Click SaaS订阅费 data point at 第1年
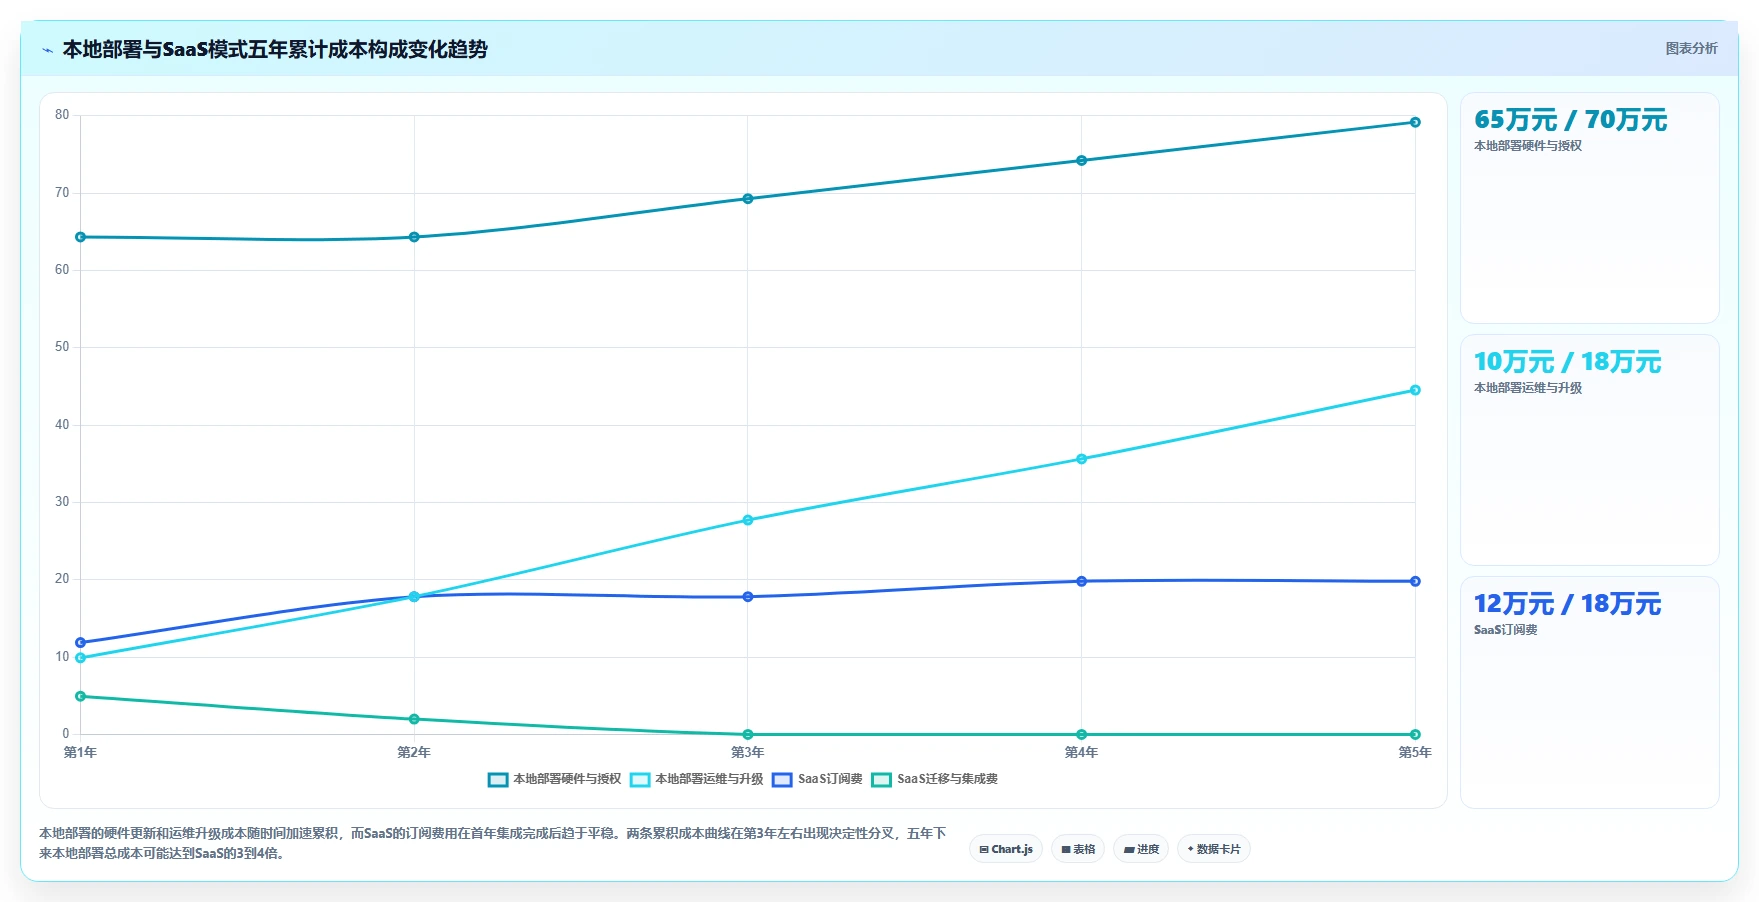The image size is (1759, 902). pos(80,643)
